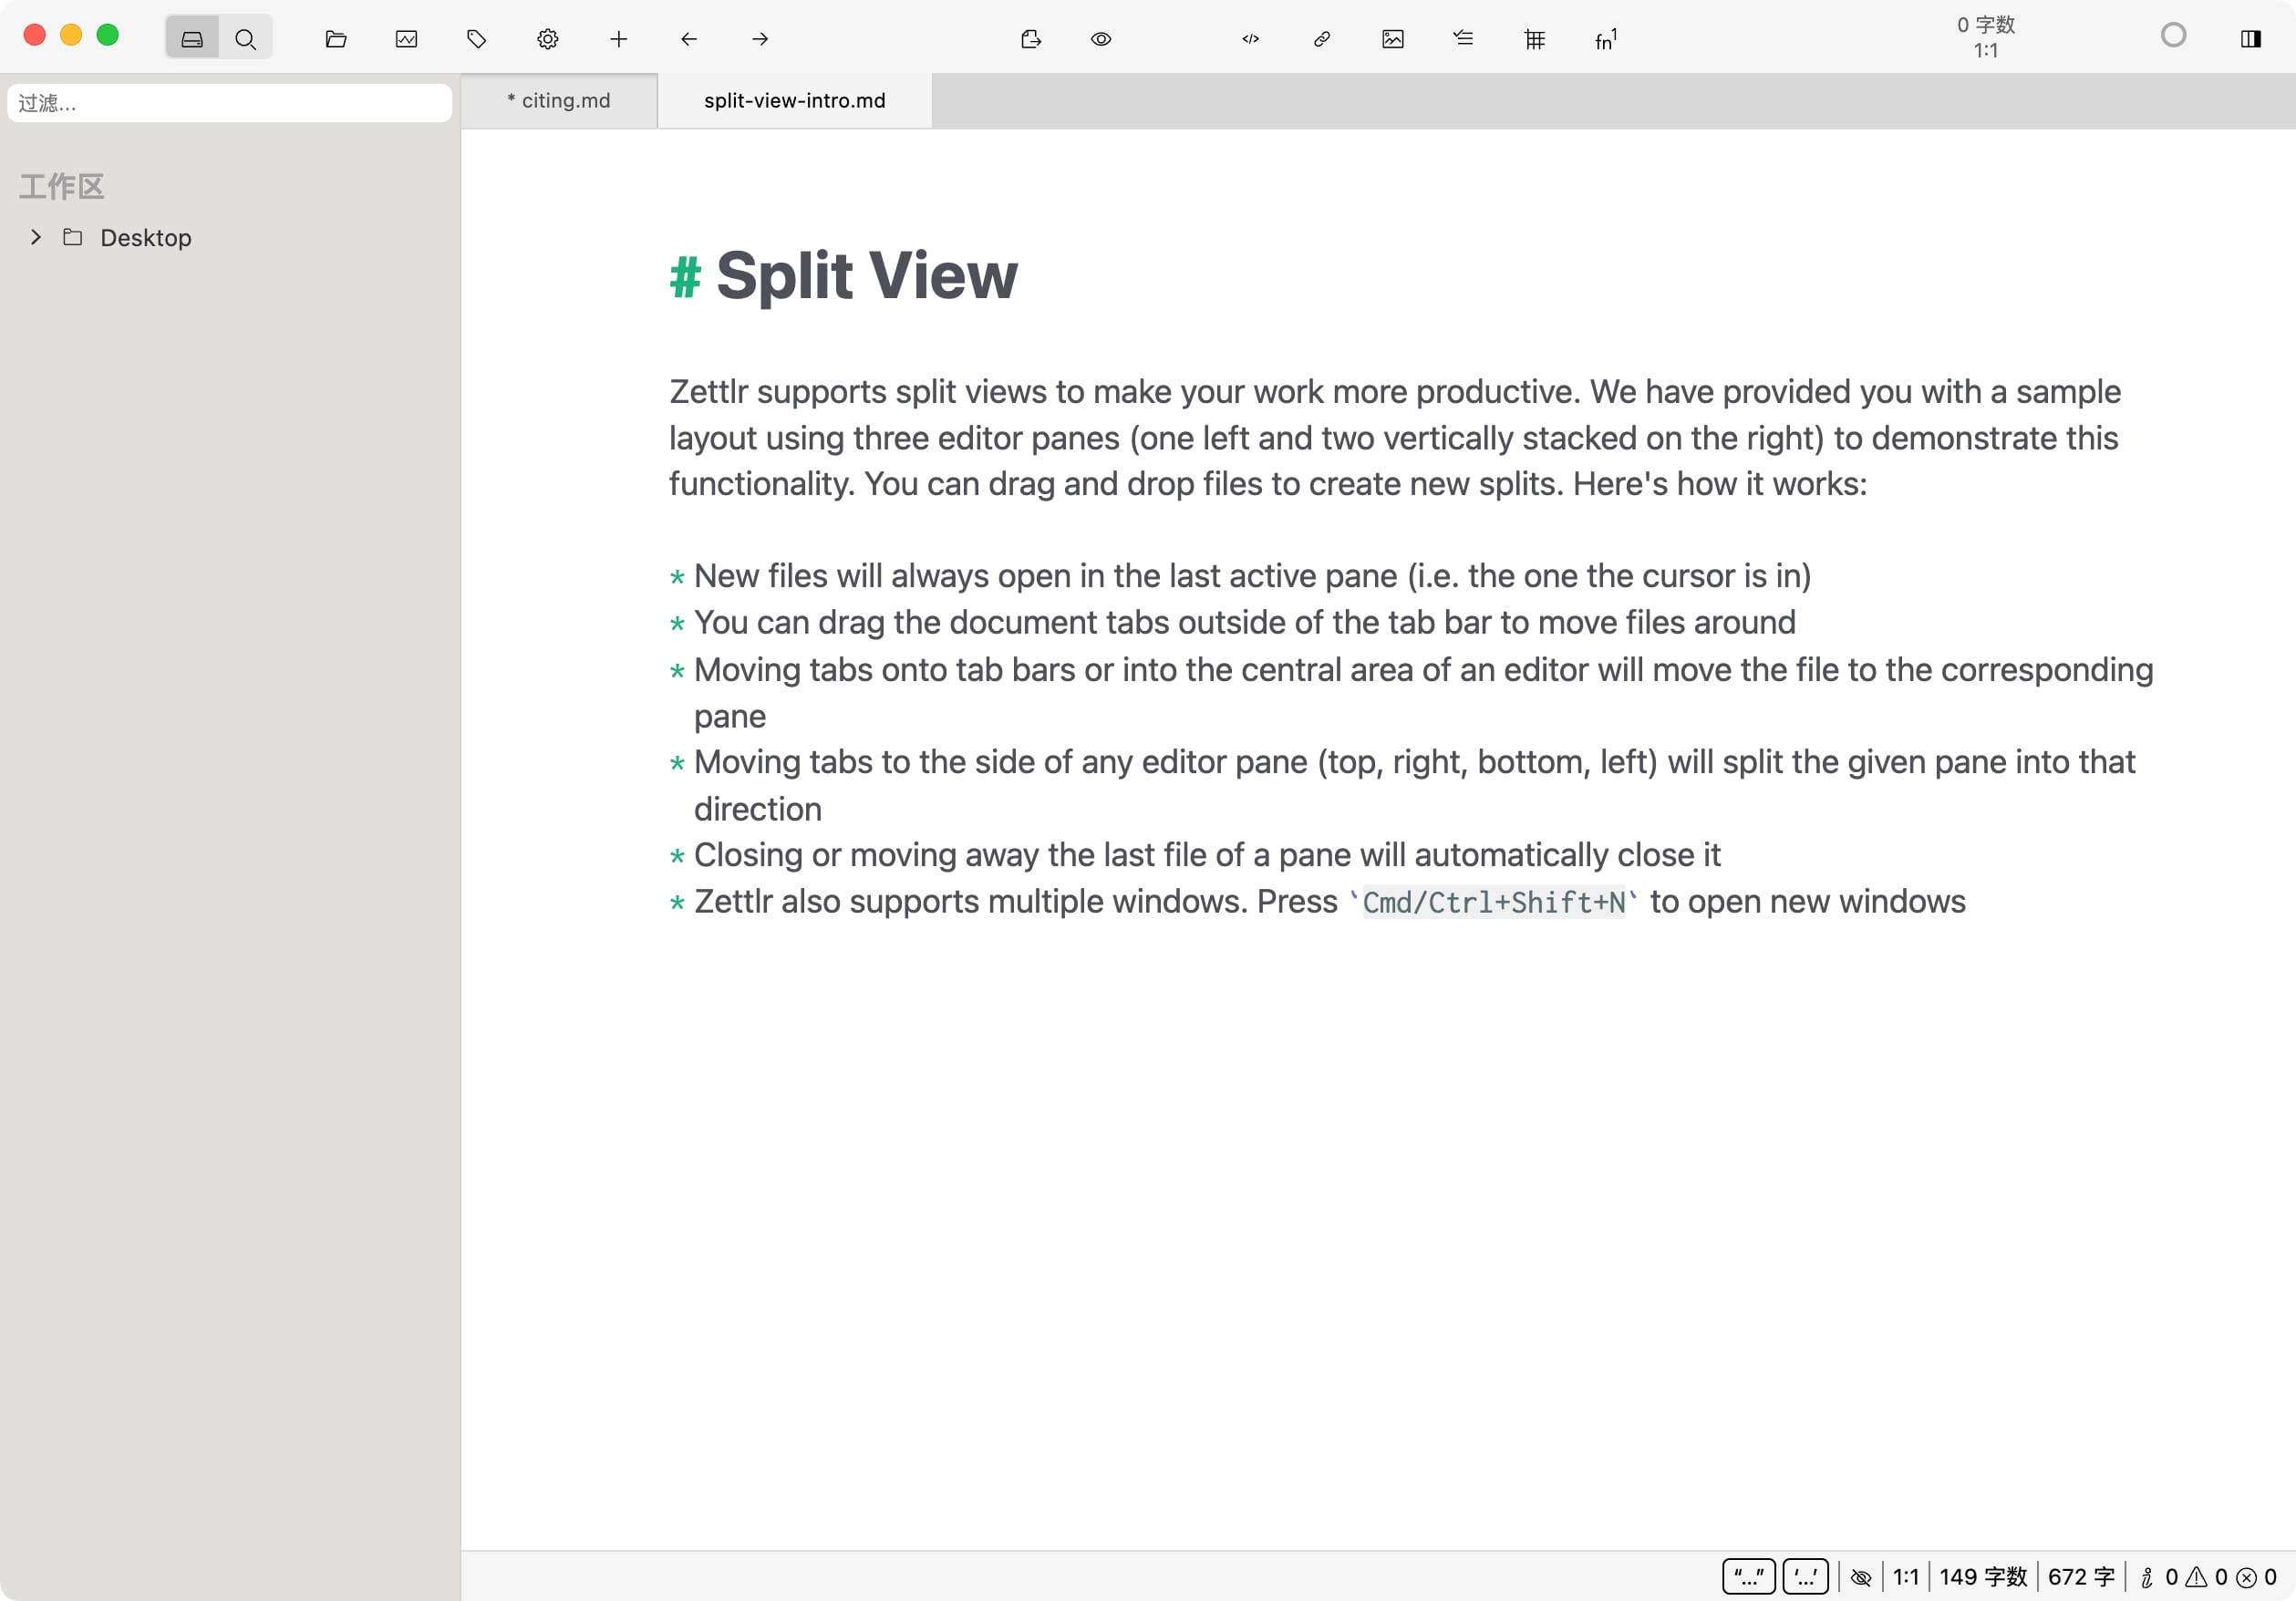Click the warning triangle diagnostics icon
Viewport: 2296px width, 1601px height.
[2196, 1578]
